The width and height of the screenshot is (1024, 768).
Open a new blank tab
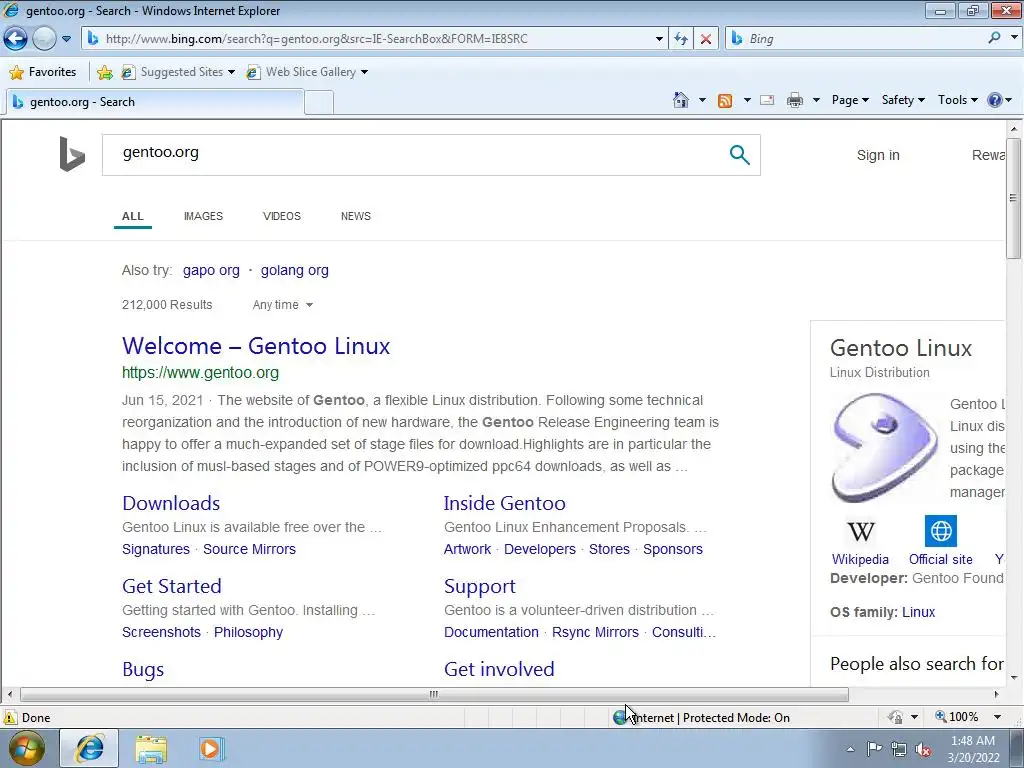319,103
